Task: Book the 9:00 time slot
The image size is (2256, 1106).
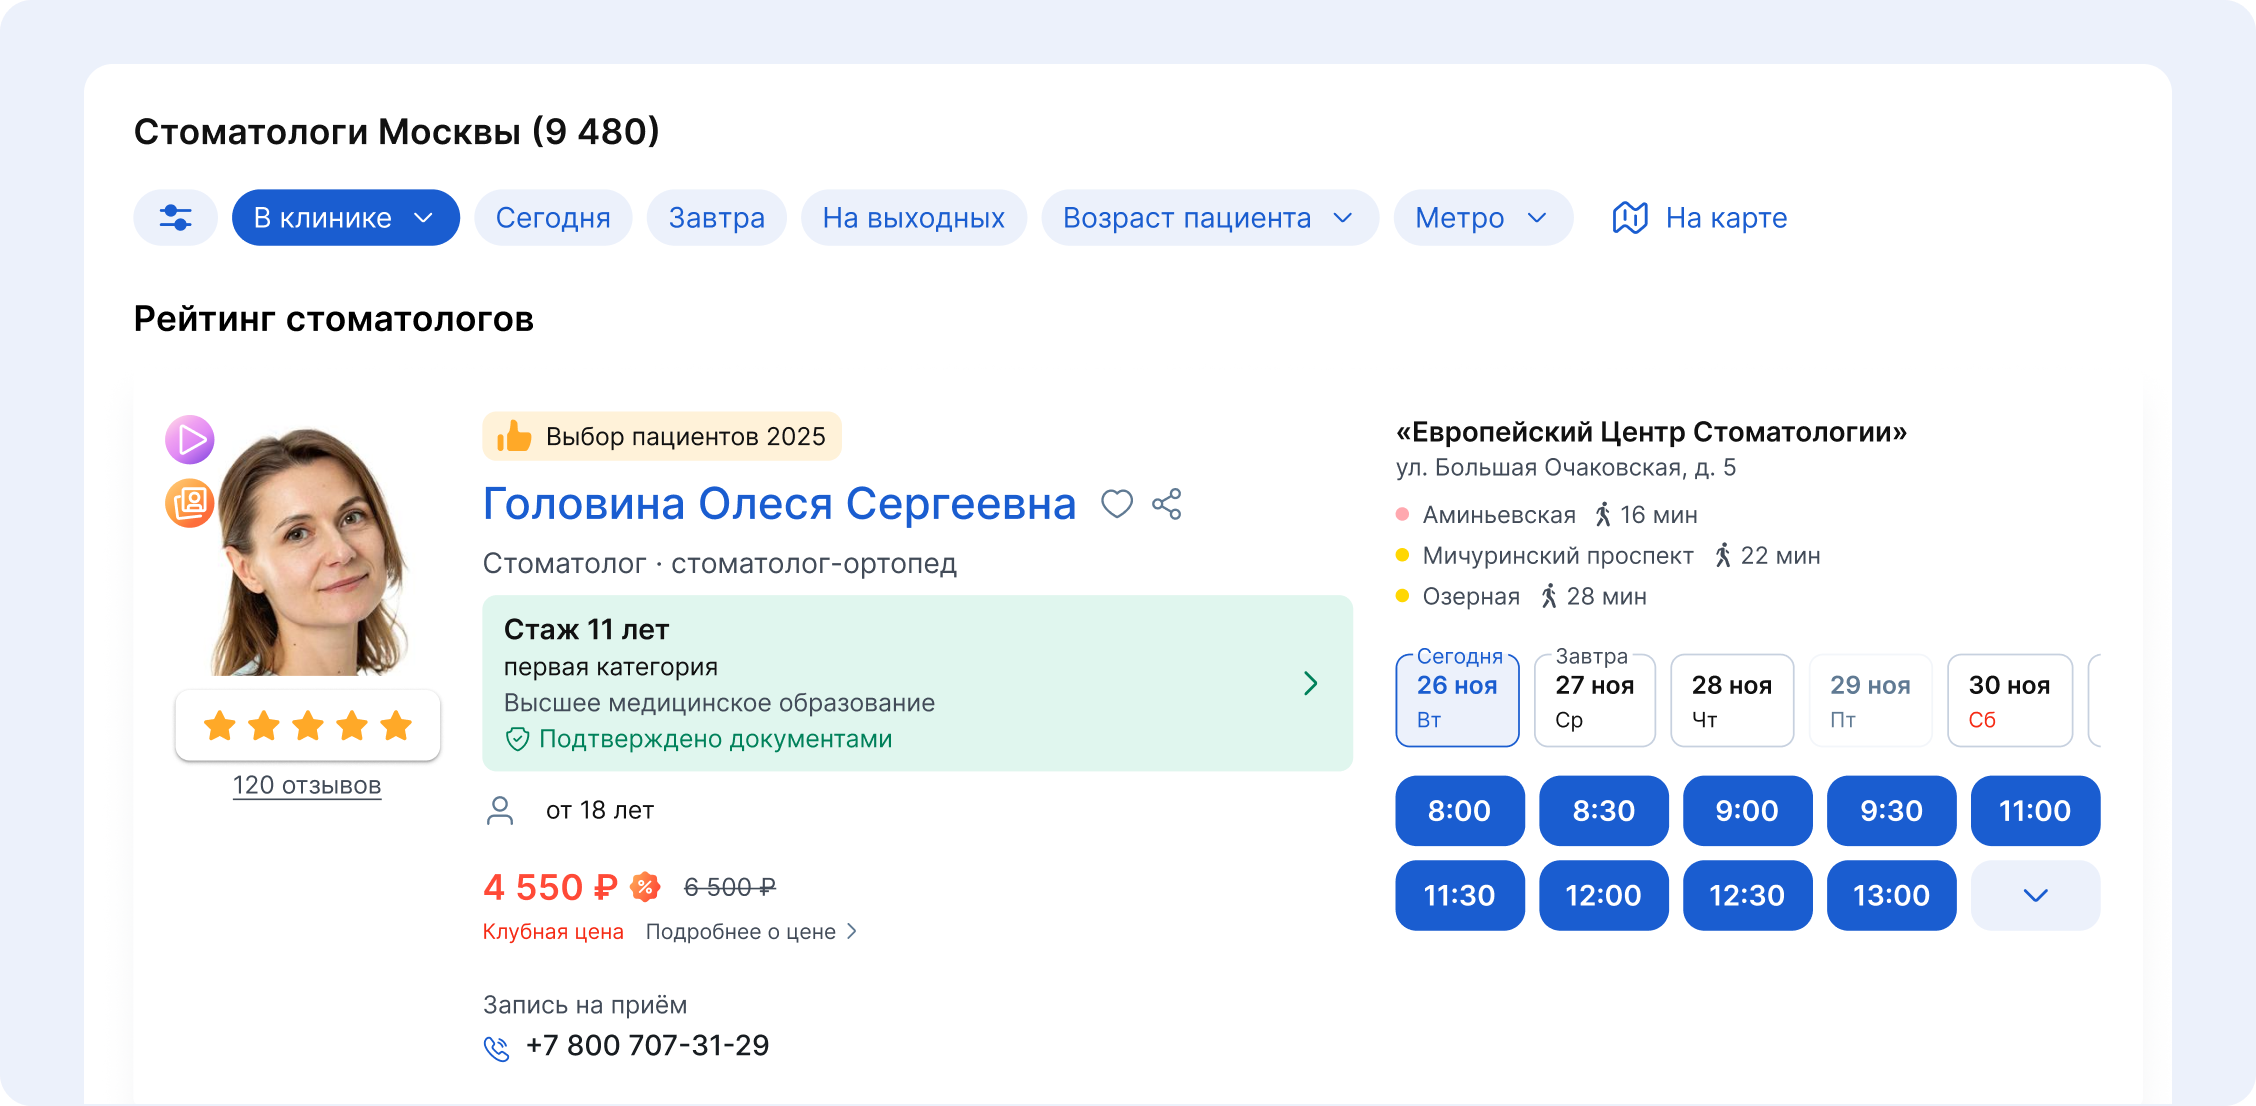Action: 1748,811
